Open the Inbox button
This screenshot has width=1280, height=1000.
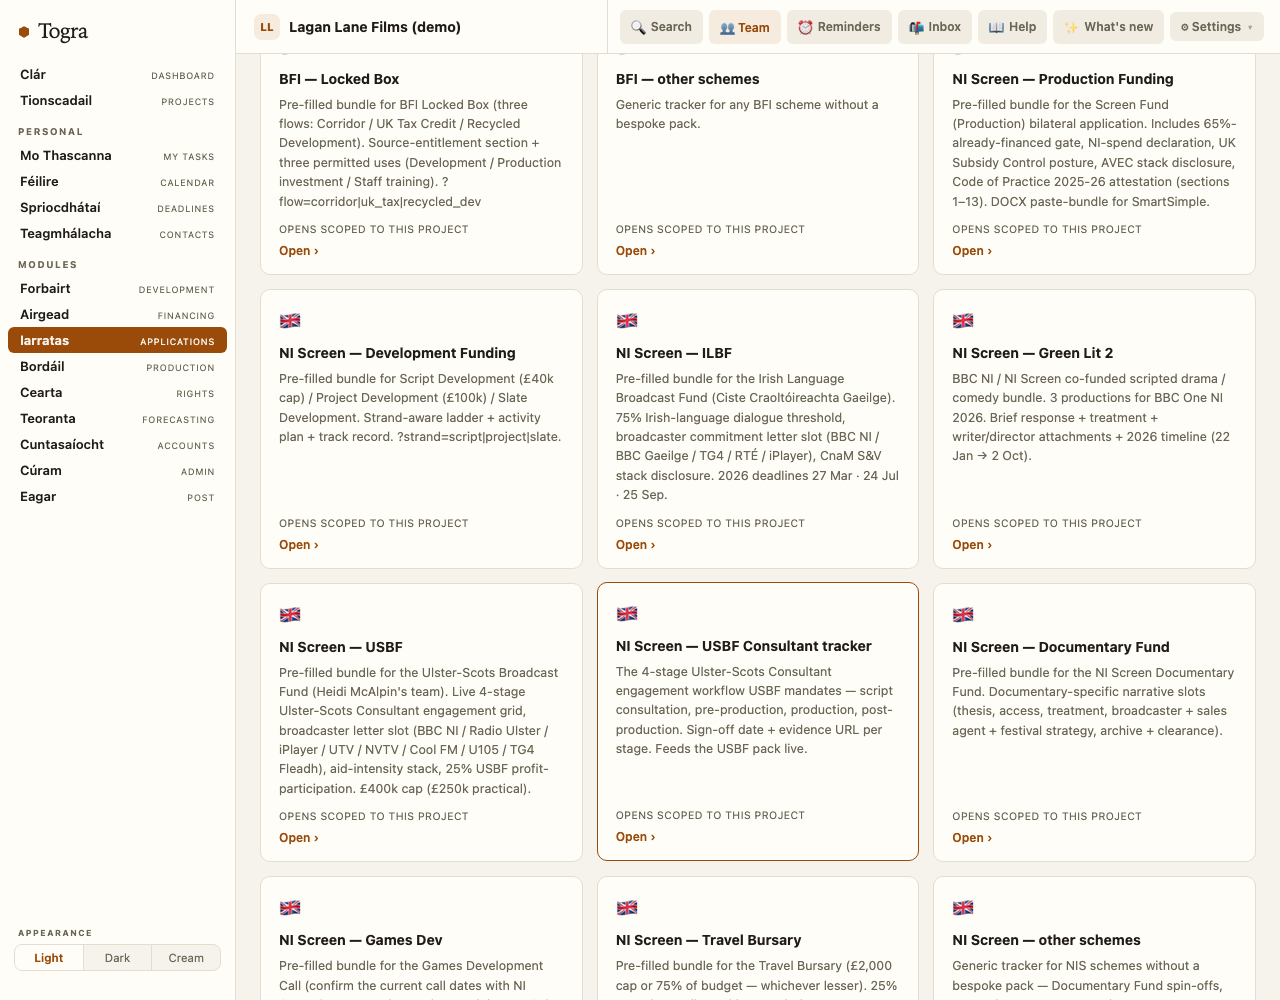click(x=935, y=27)
